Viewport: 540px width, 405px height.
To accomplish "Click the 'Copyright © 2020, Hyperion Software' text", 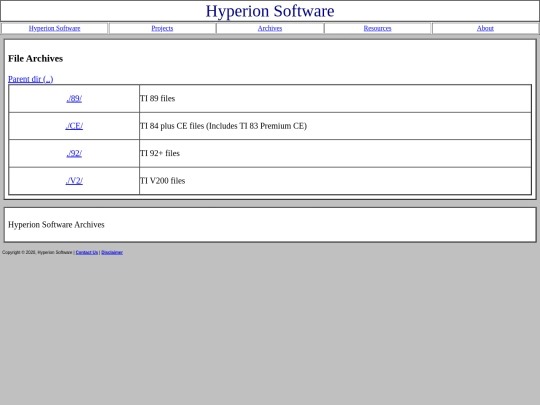I will pos(37,252).
